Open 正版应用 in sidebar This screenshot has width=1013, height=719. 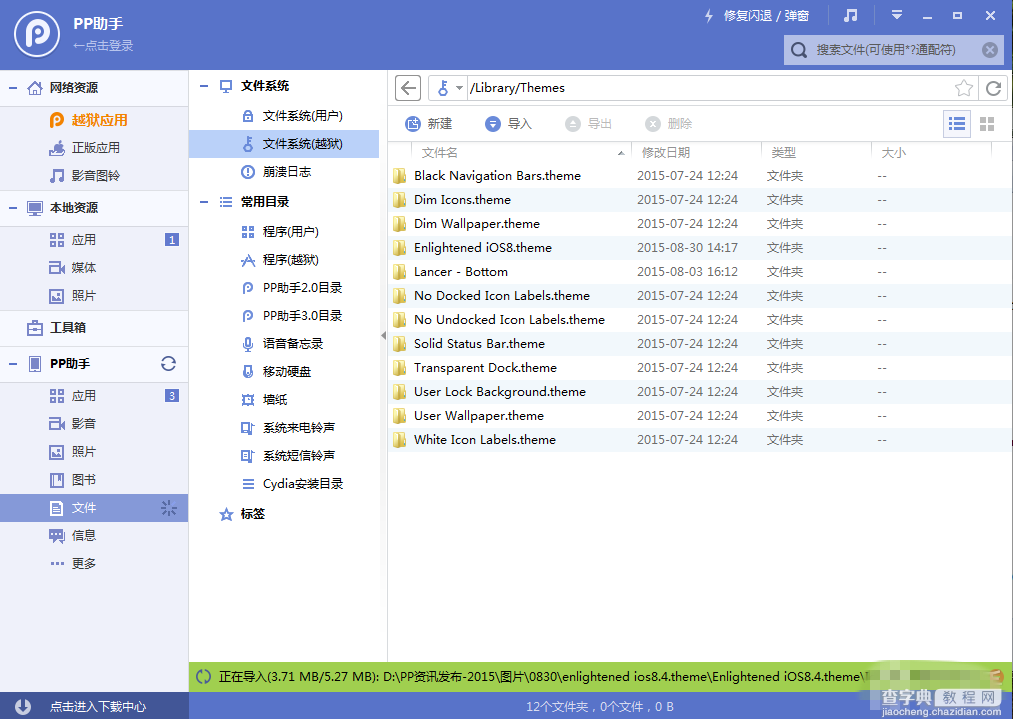click(x=94, y=148)
